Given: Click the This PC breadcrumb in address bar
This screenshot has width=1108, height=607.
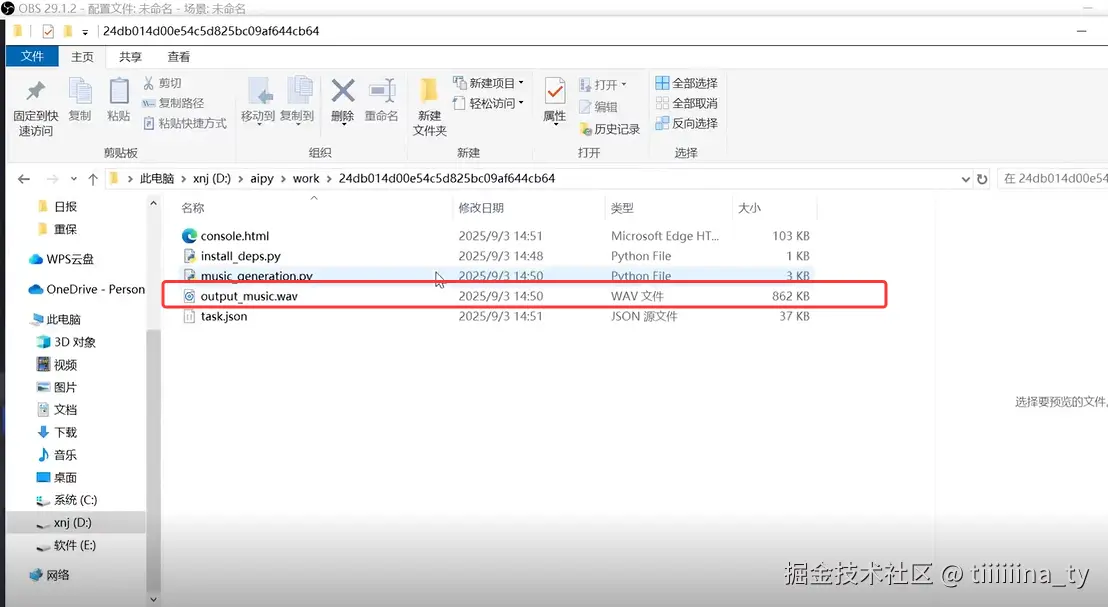Looking at the screenshot, I should [157, 179].
